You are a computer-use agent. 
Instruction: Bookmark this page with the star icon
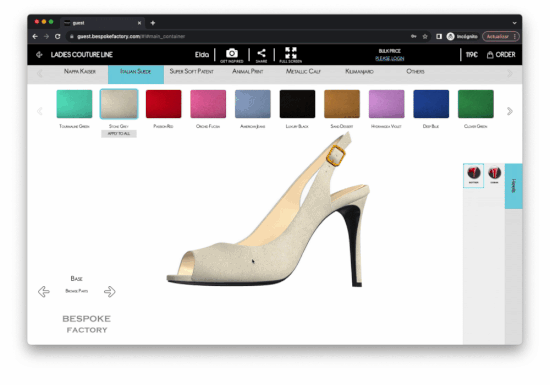tap(425, 36)
